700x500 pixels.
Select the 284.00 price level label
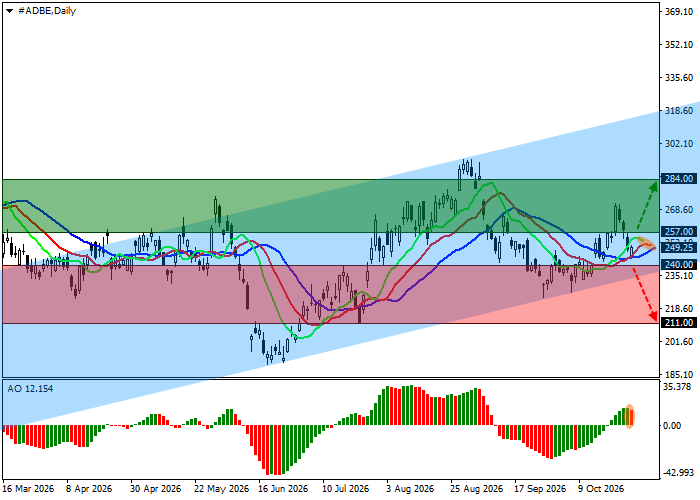click(x=679, y=179)
